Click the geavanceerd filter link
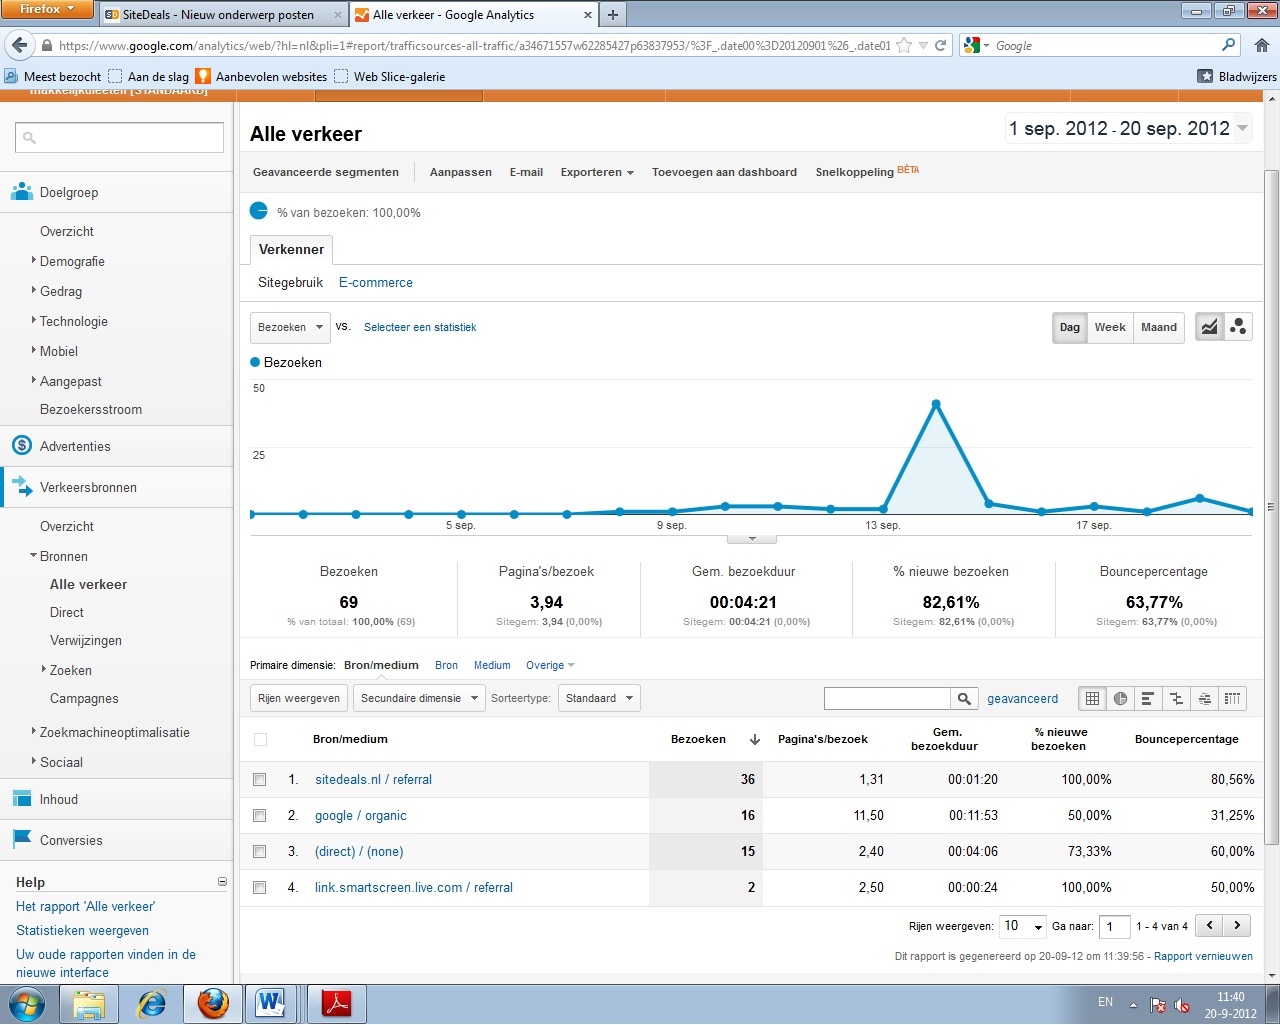 click(x=1022, y=699)
